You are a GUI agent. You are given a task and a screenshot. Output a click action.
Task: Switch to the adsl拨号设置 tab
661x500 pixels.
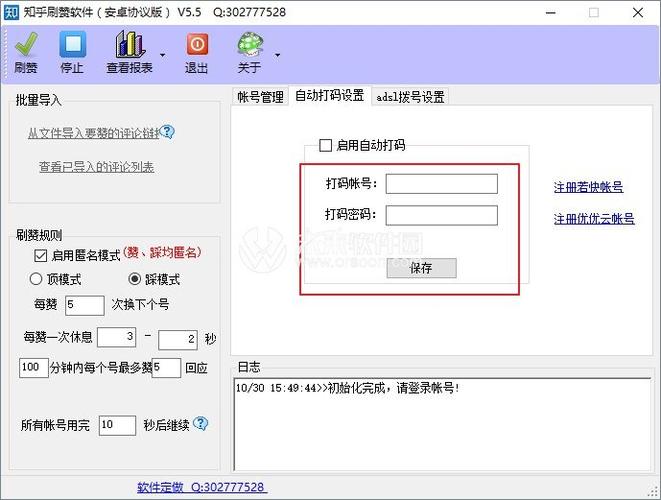coord(410,97)
